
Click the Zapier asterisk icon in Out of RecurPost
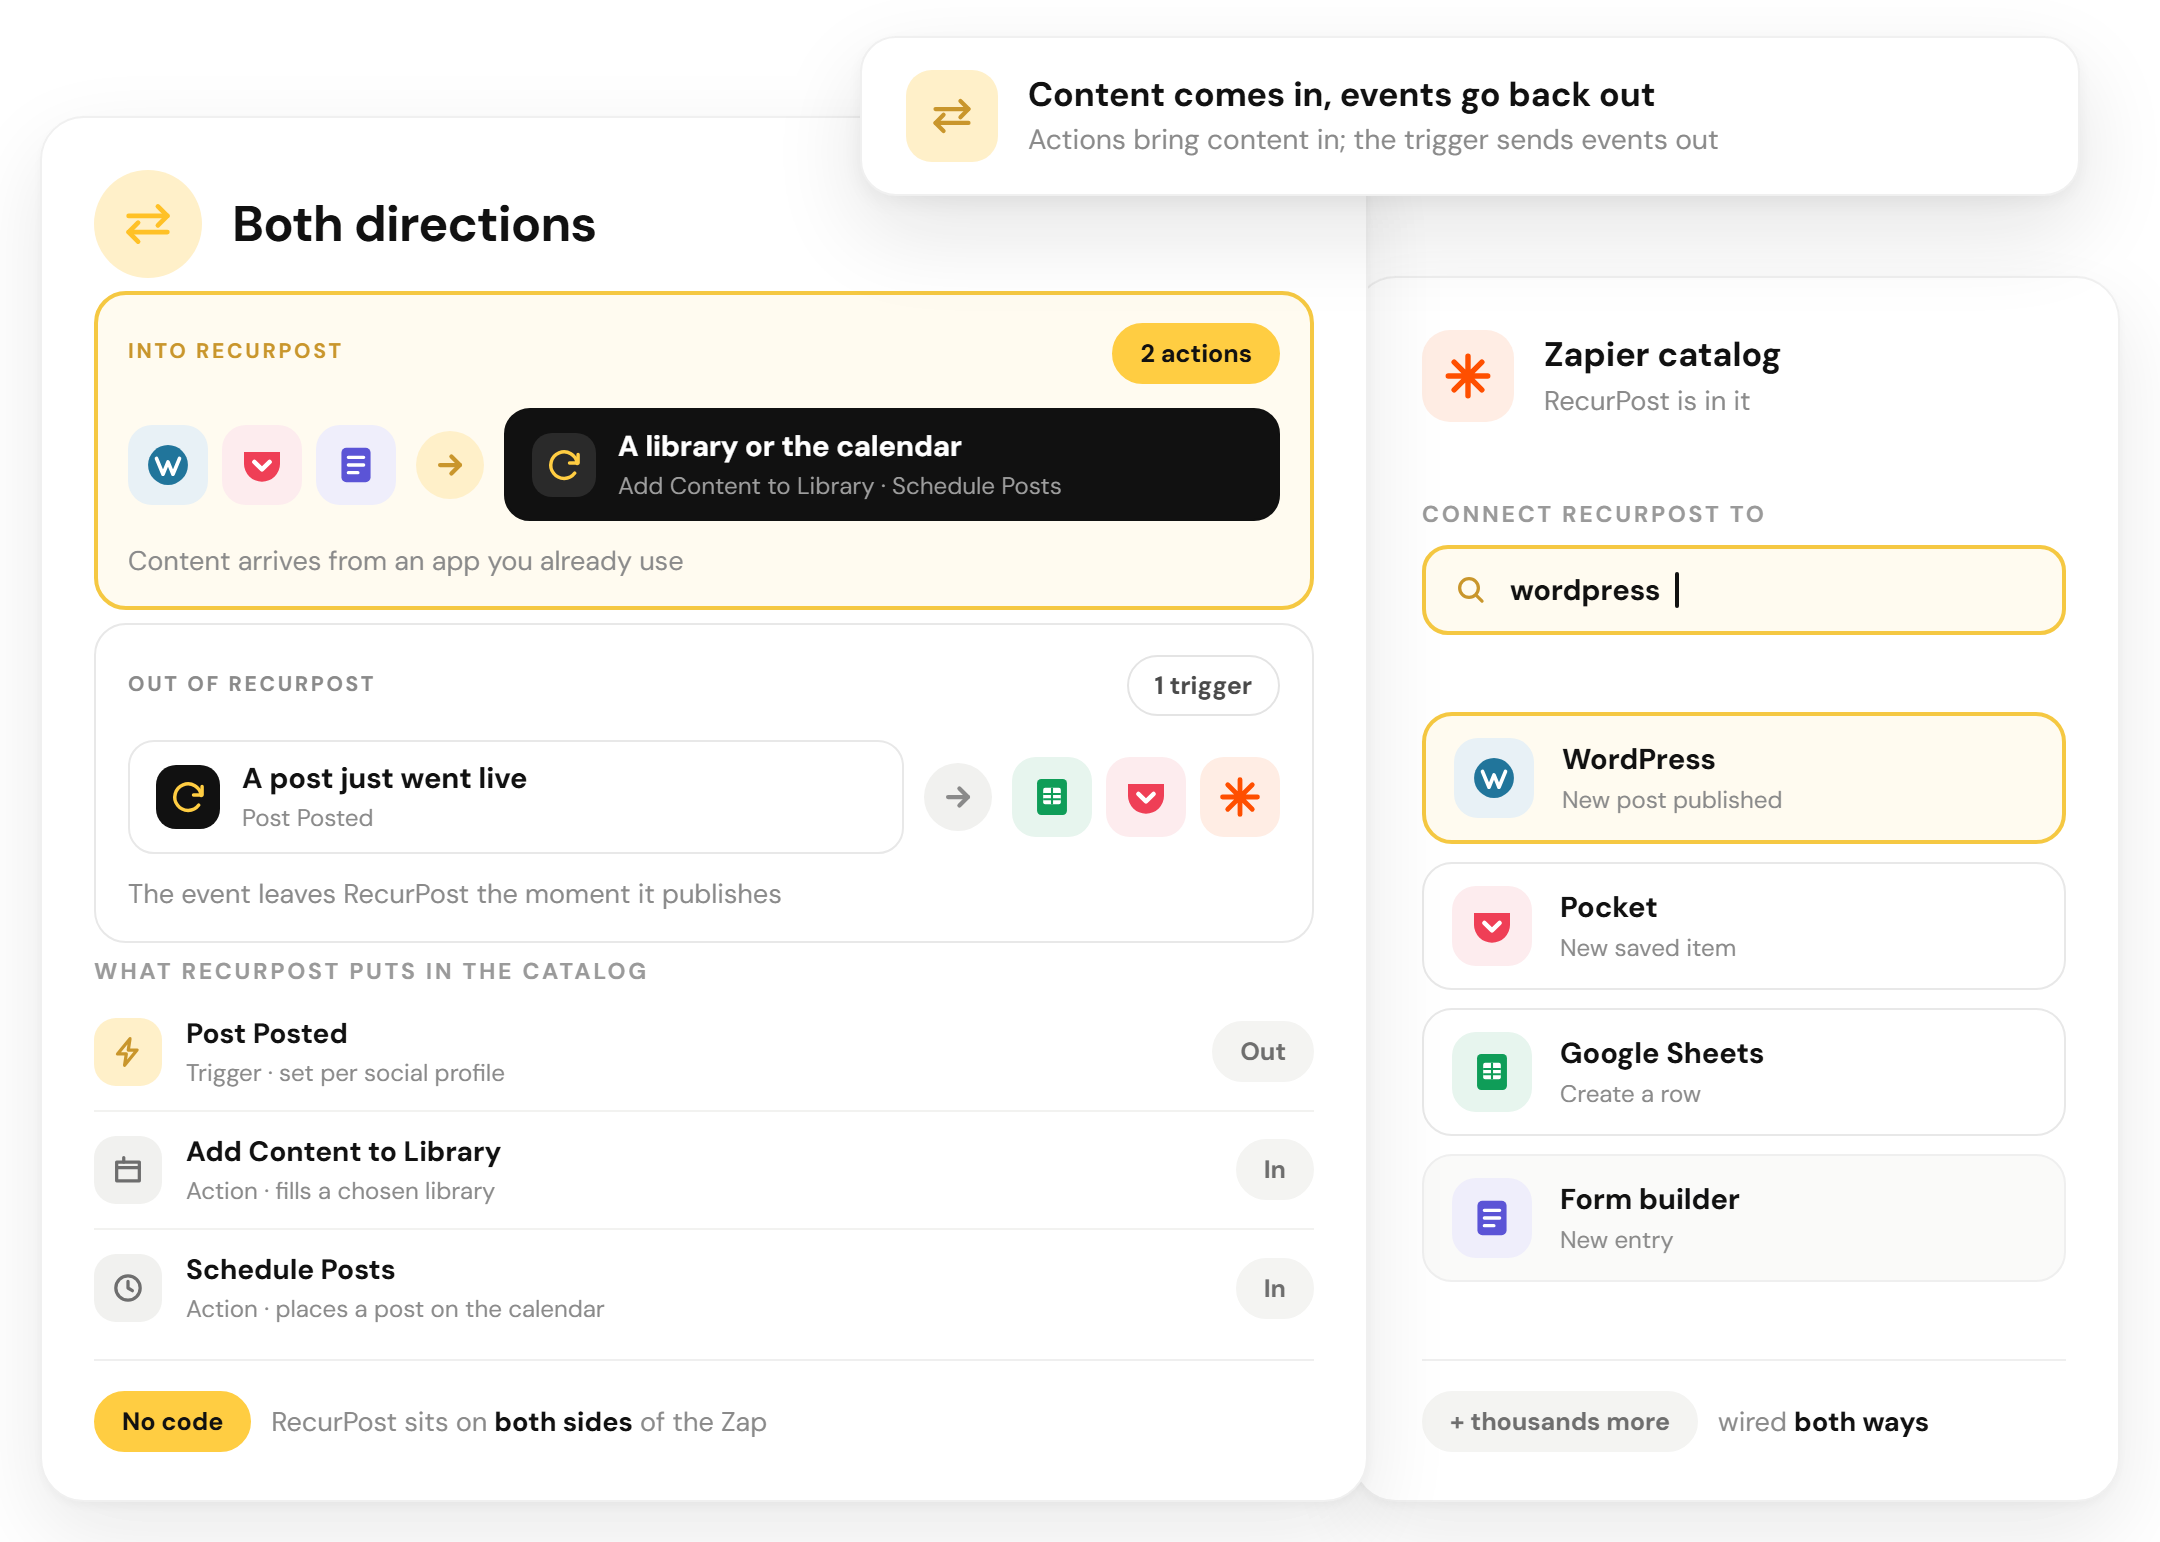pyautogui.click(x=1240, y=797)
